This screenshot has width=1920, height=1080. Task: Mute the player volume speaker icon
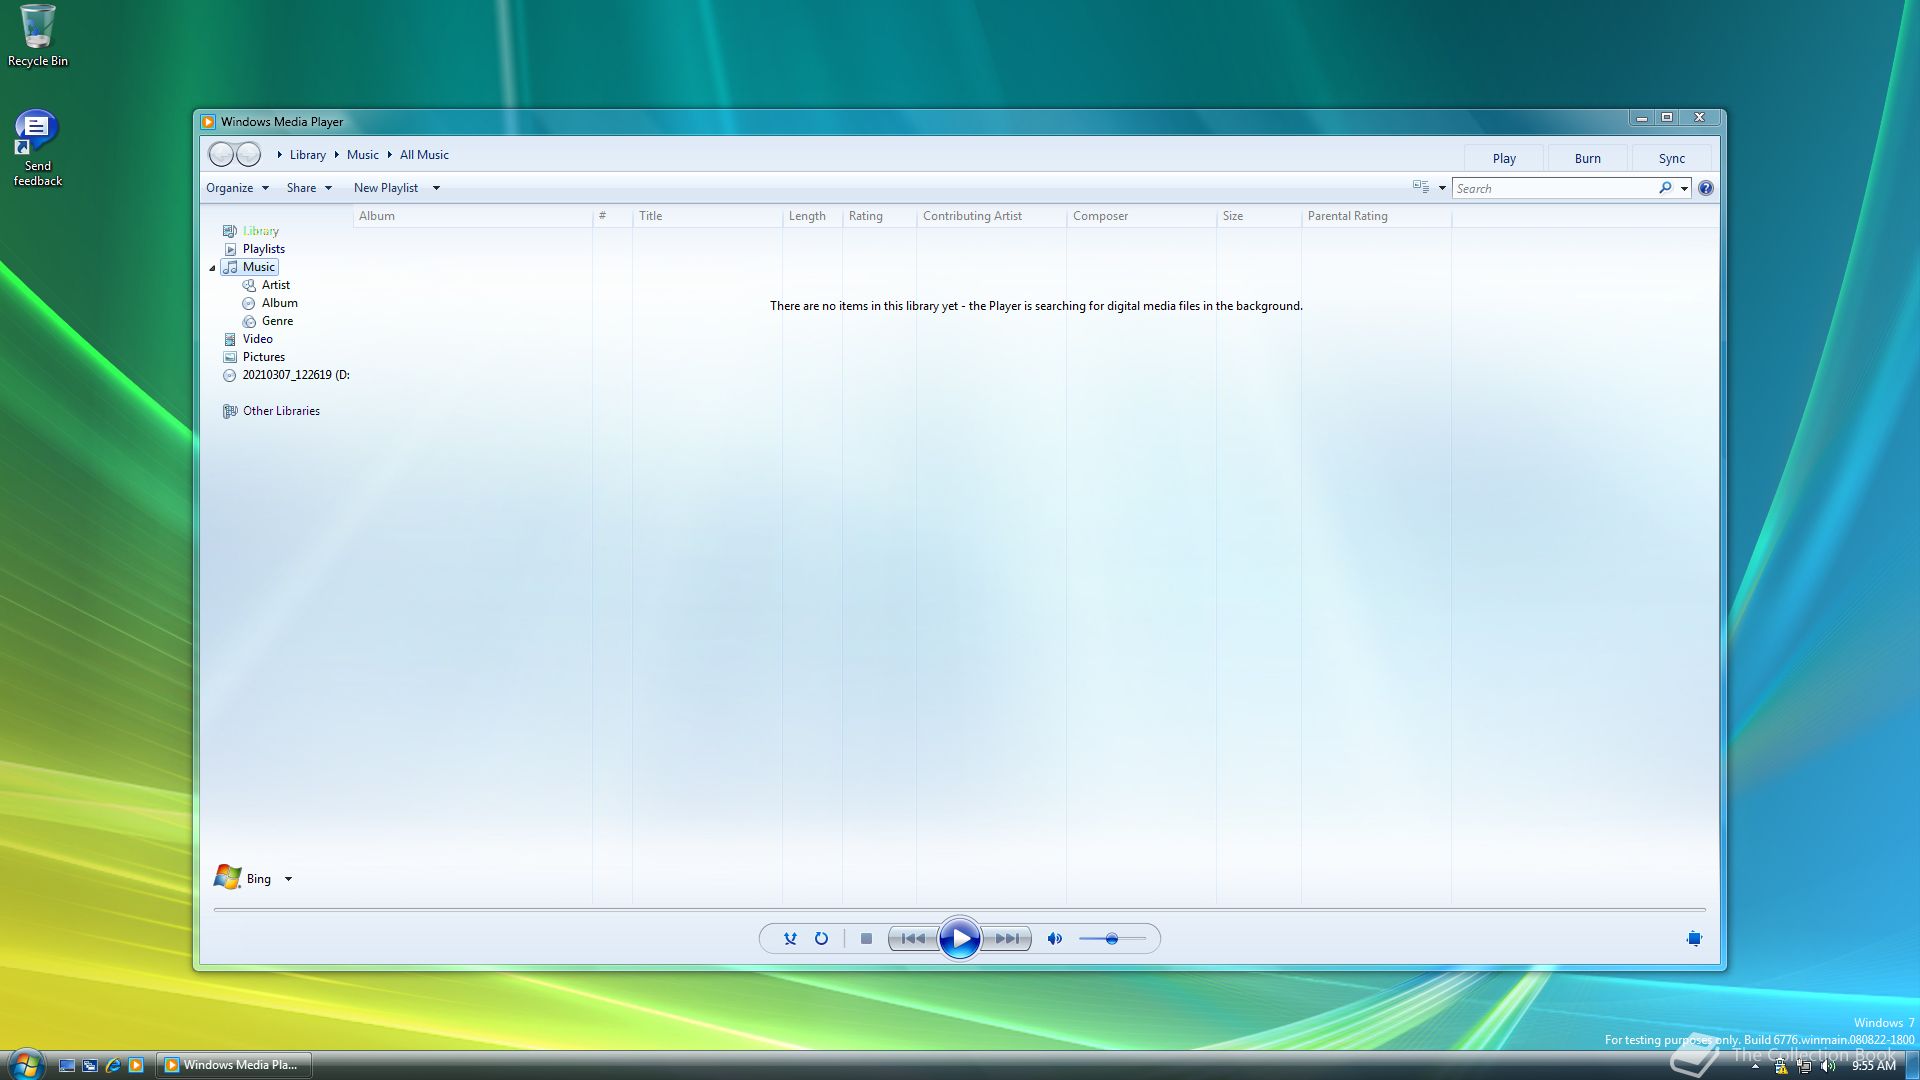tap(1055, 939)
